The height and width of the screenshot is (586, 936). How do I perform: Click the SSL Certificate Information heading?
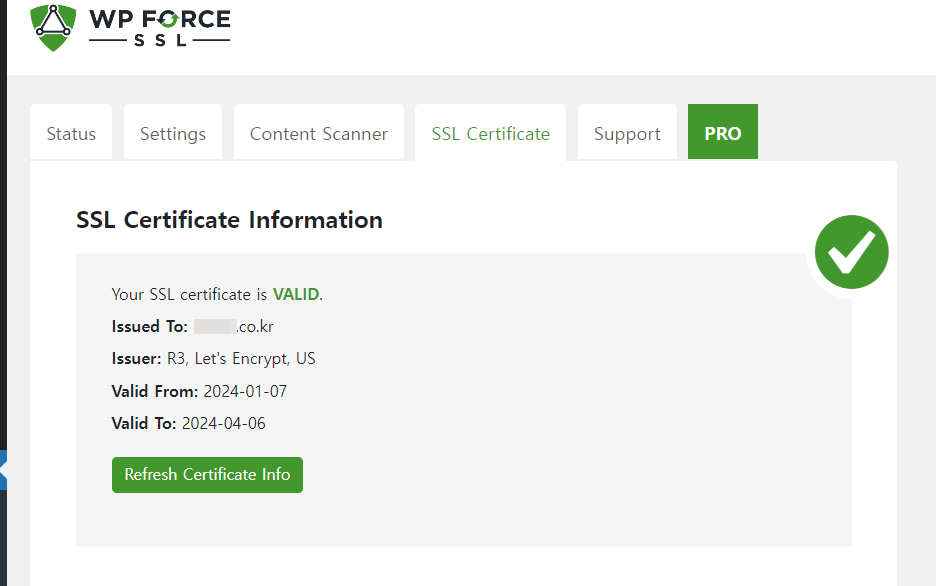tap(229, 220)
